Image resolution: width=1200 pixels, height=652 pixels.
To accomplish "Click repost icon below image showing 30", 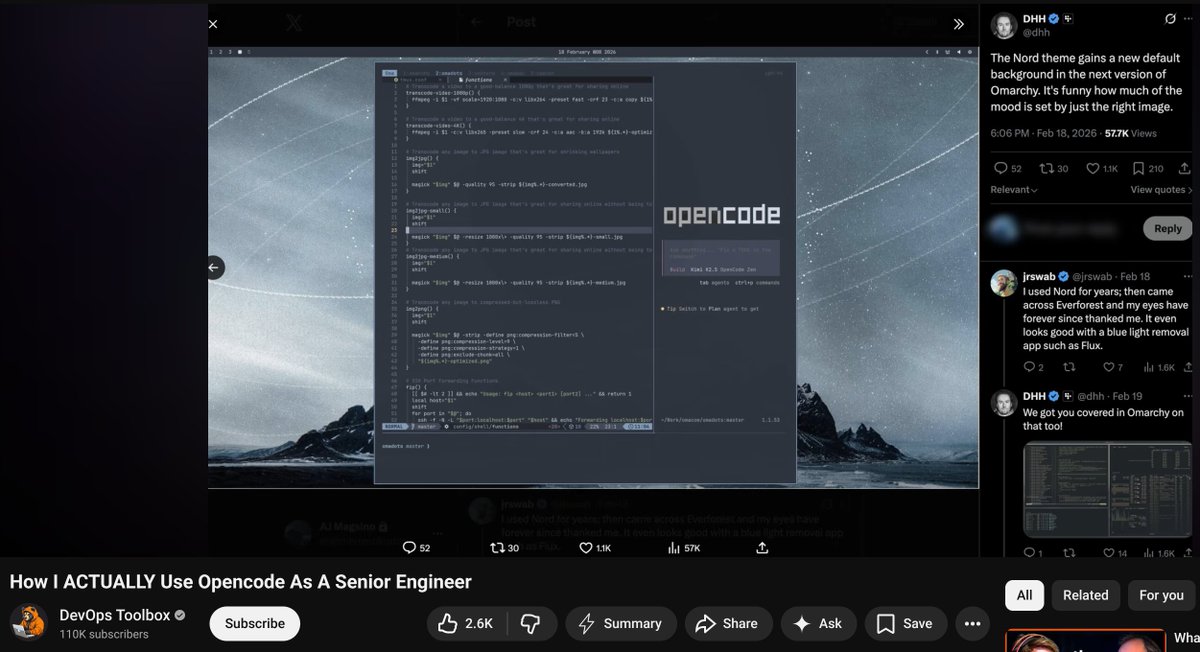I will (x=505, y=548).
